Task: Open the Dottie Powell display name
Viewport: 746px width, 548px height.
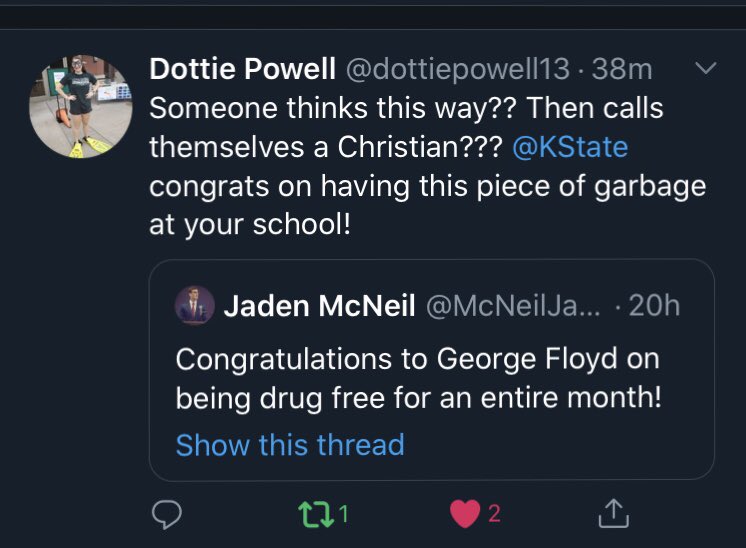Action: (243, 68)
